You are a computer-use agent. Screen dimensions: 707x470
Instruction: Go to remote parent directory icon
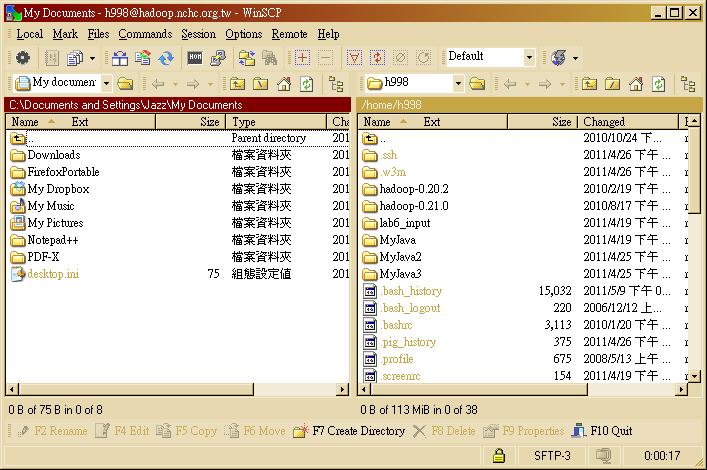[x=589, y=84]
